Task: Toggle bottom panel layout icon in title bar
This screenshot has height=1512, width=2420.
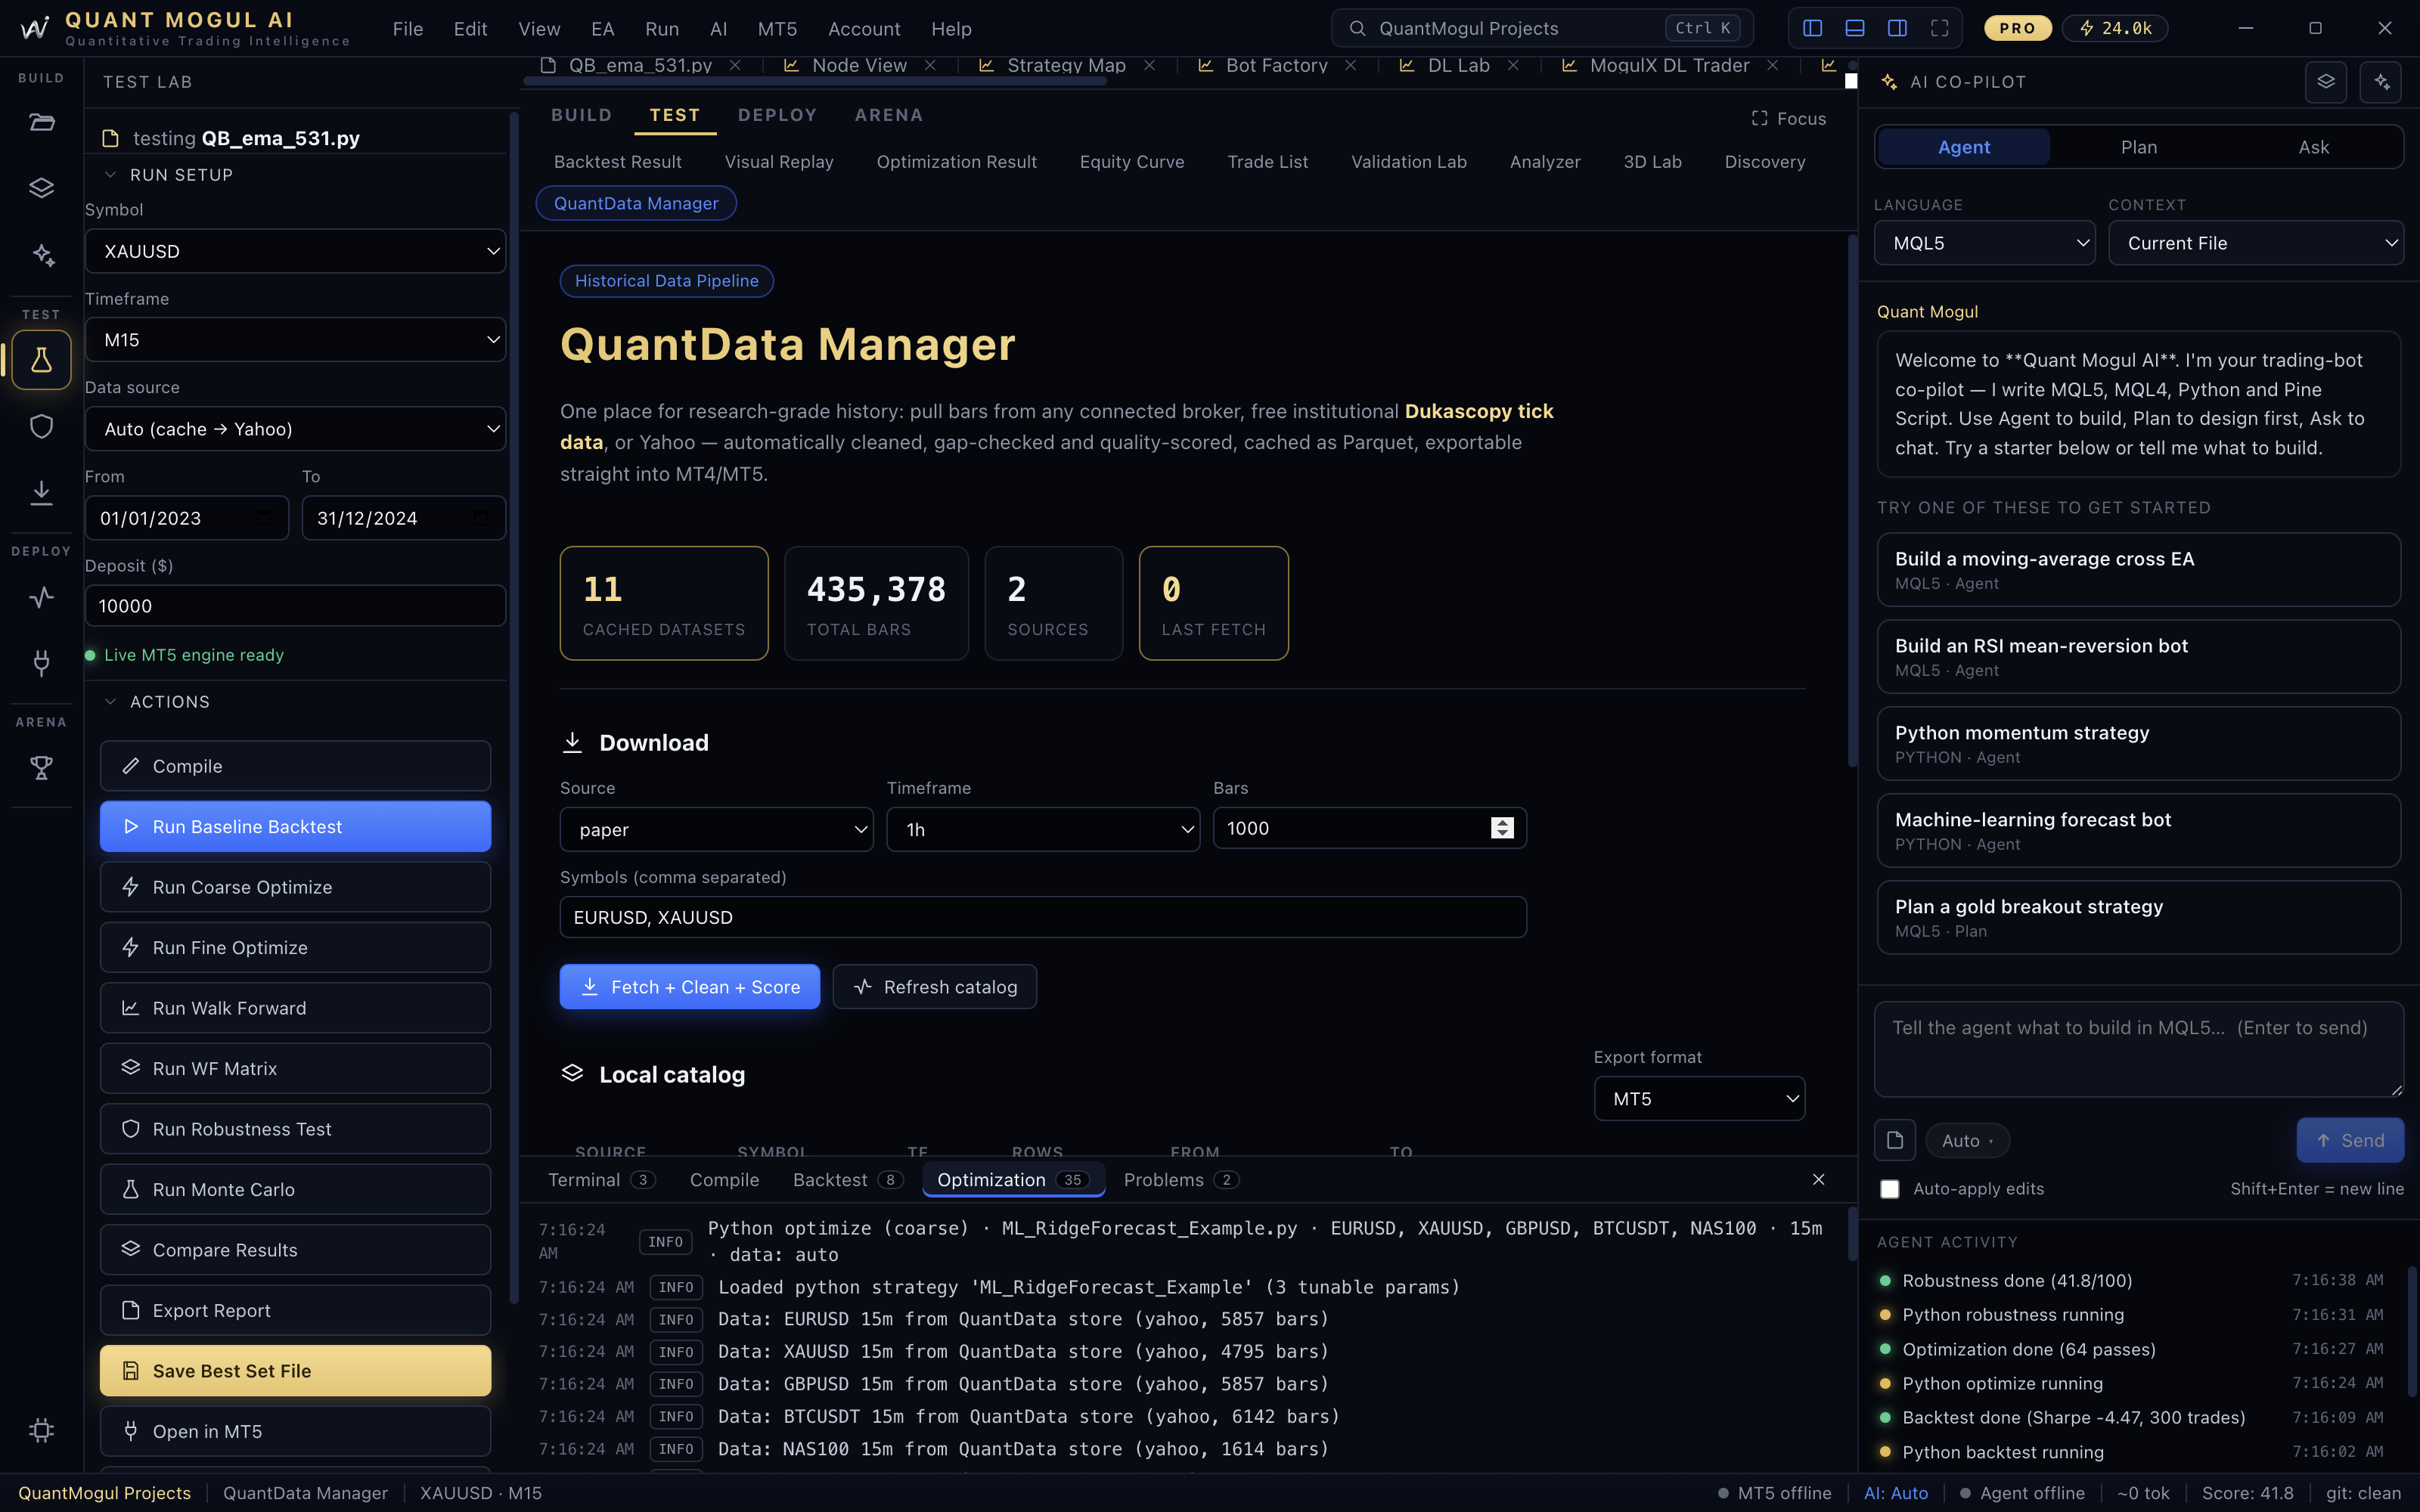Action: tap(1855, 28)
